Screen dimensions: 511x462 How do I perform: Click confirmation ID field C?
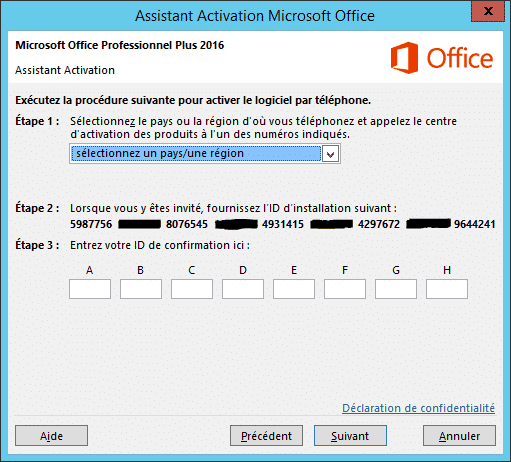point(192,289)
